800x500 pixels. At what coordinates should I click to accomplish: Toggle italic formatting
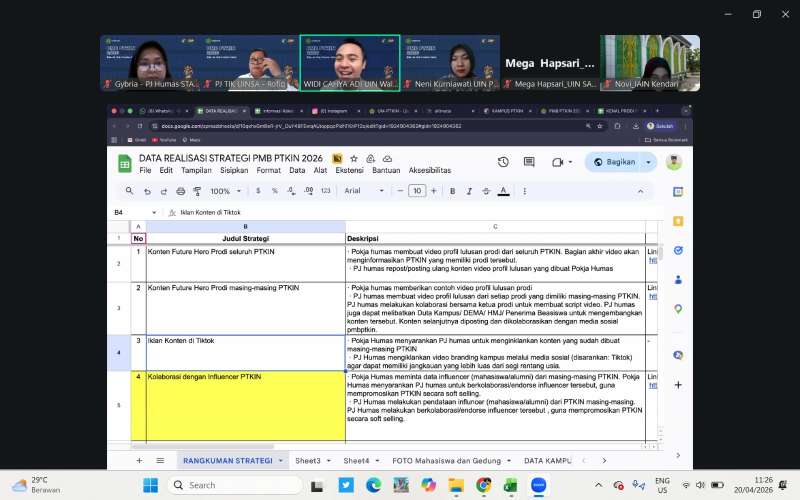pyautogui.click(x=468, y=191)
